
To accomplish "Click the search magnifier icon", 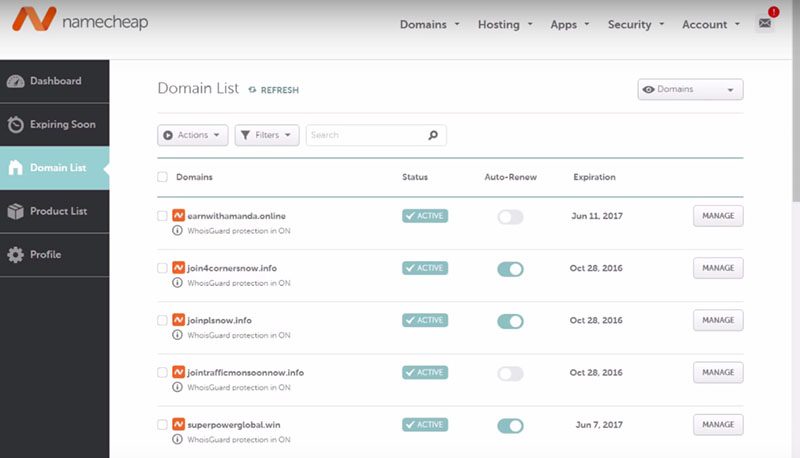I will pos(433,135).
